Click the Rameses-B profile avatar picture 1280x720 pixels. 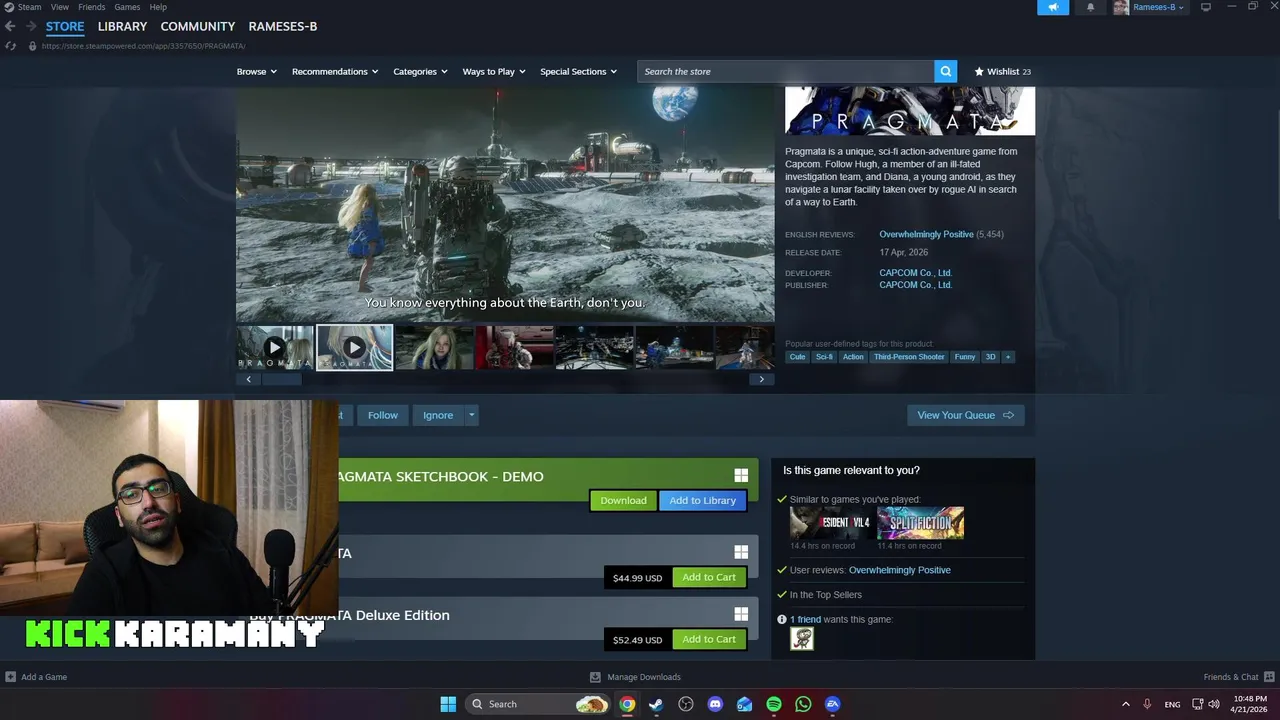(1121, 7)
